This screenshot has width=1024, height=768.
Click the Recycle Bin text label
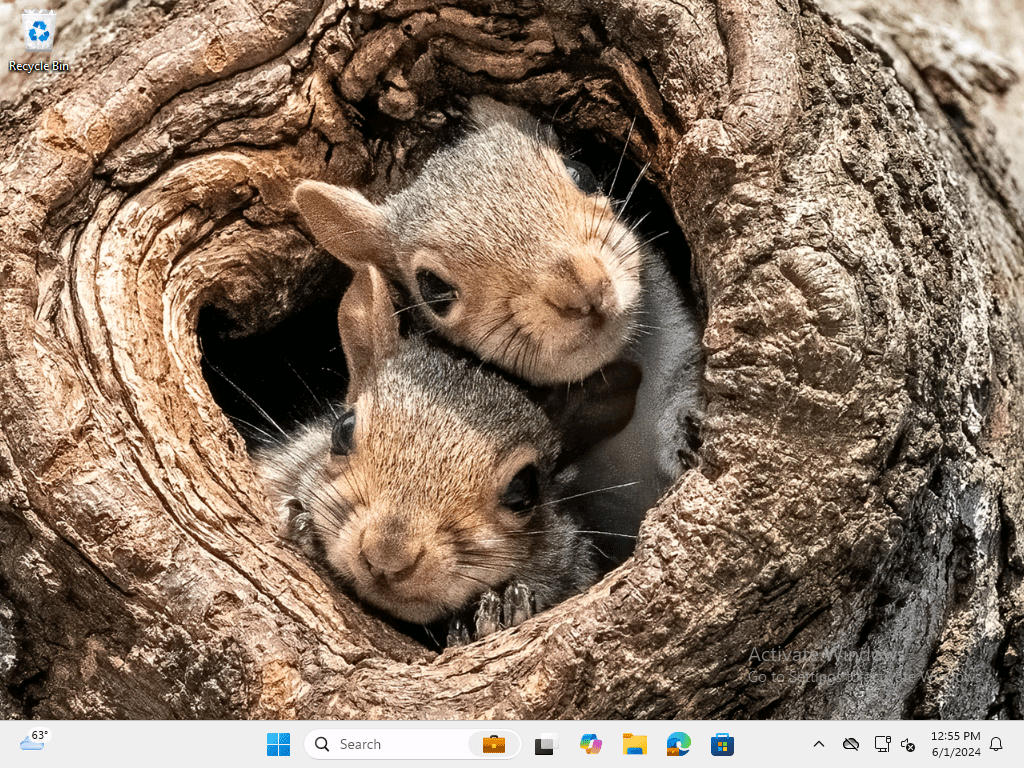point(39,66)
